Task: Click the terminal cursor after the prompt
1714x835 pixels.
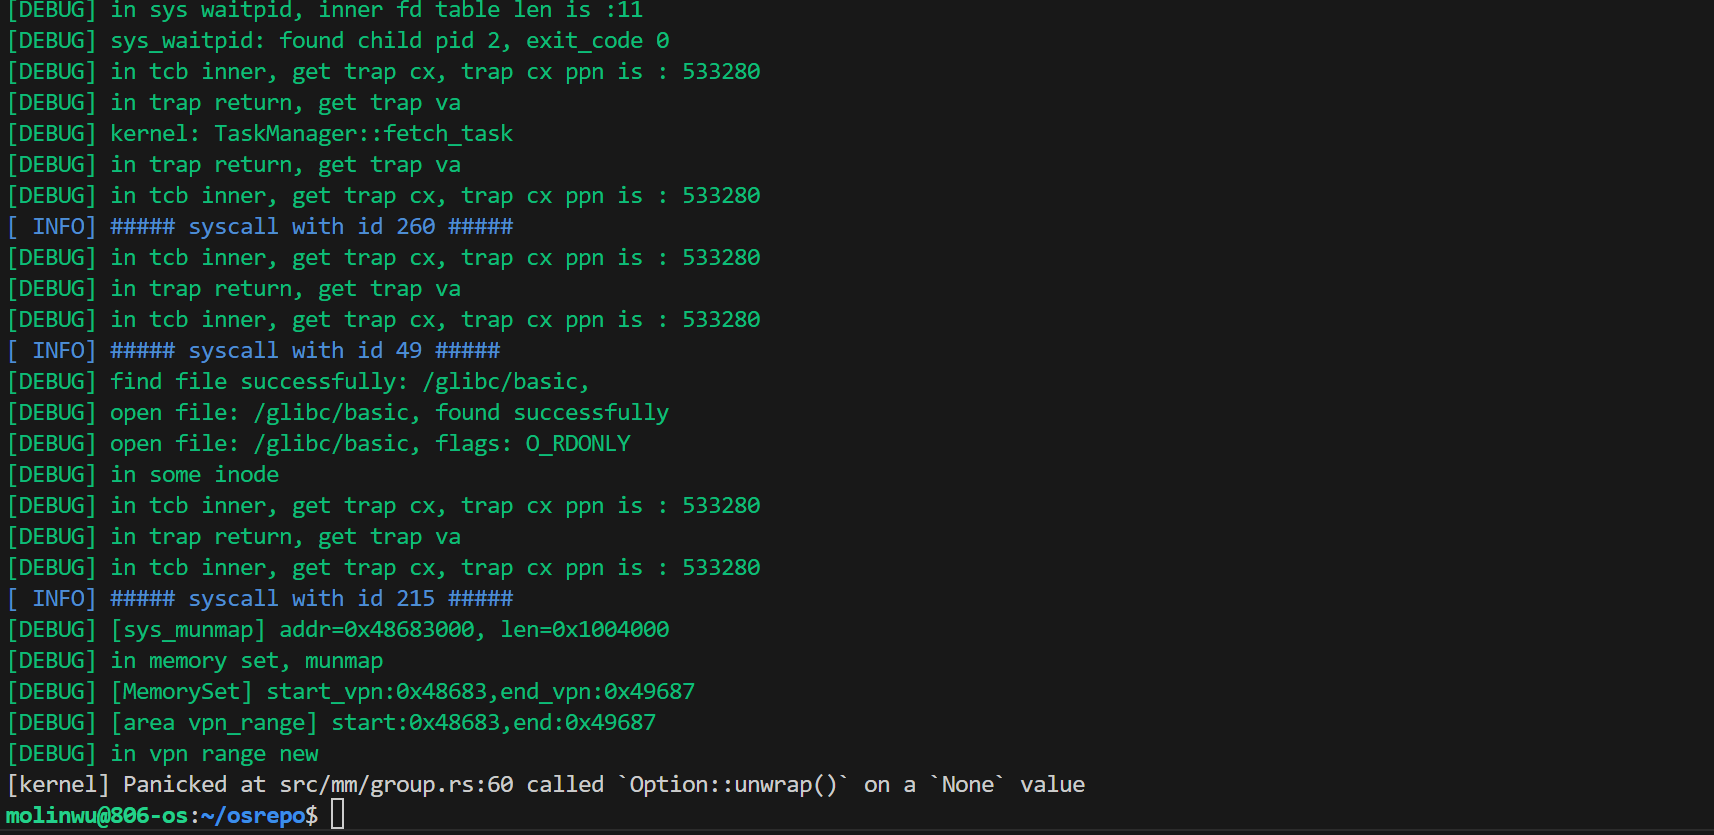Action: (338, 815)
